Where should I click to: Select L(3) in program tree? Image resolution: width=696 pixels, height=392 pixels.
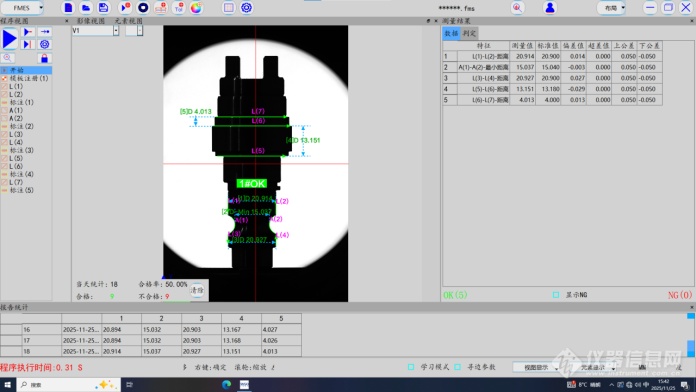[16, 134]
